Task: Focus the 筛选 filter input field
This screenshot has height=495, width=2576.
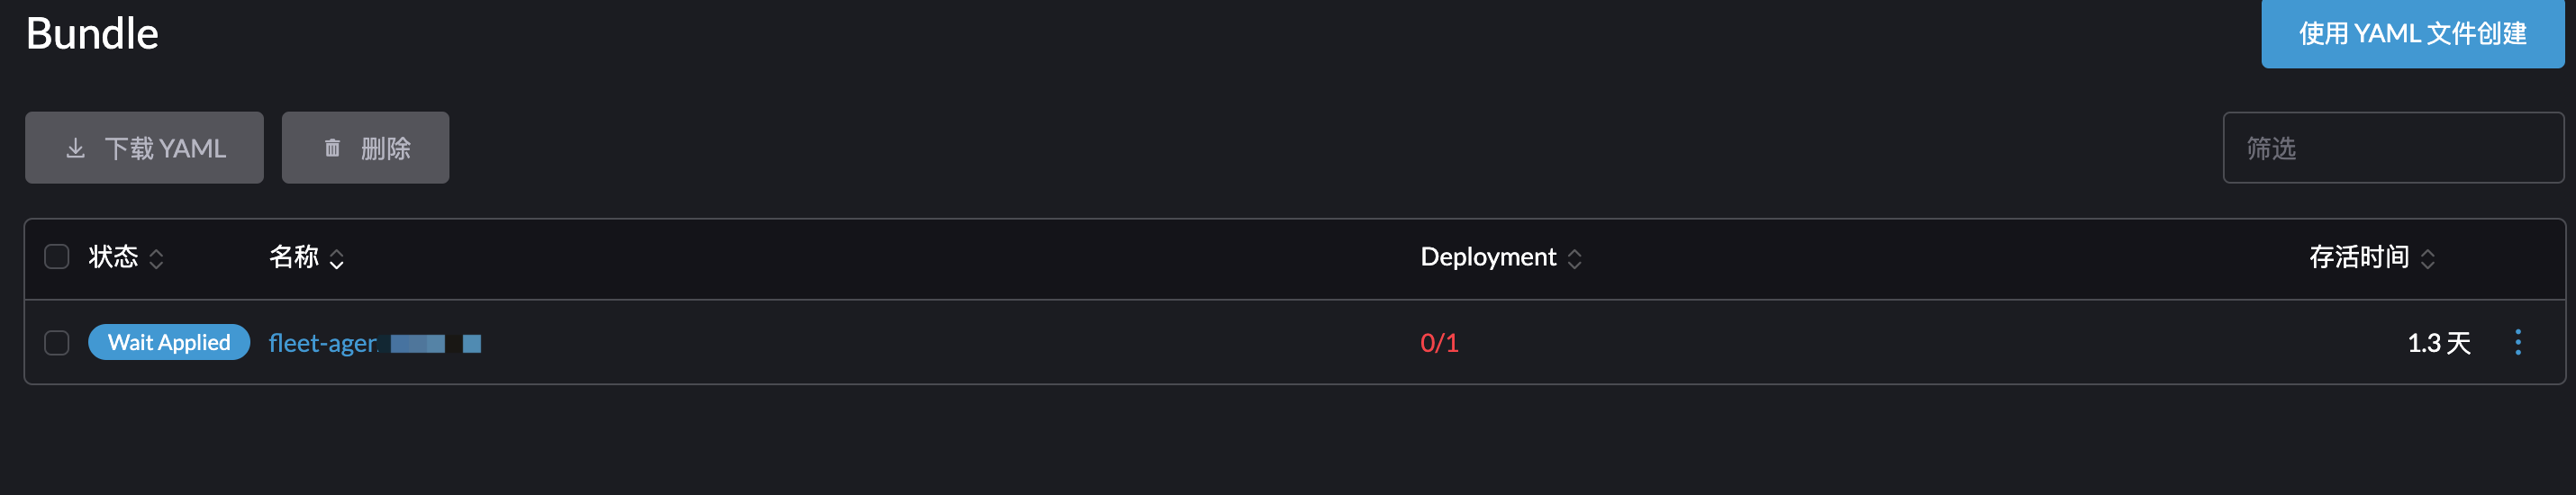Action: coord(2393,148)
